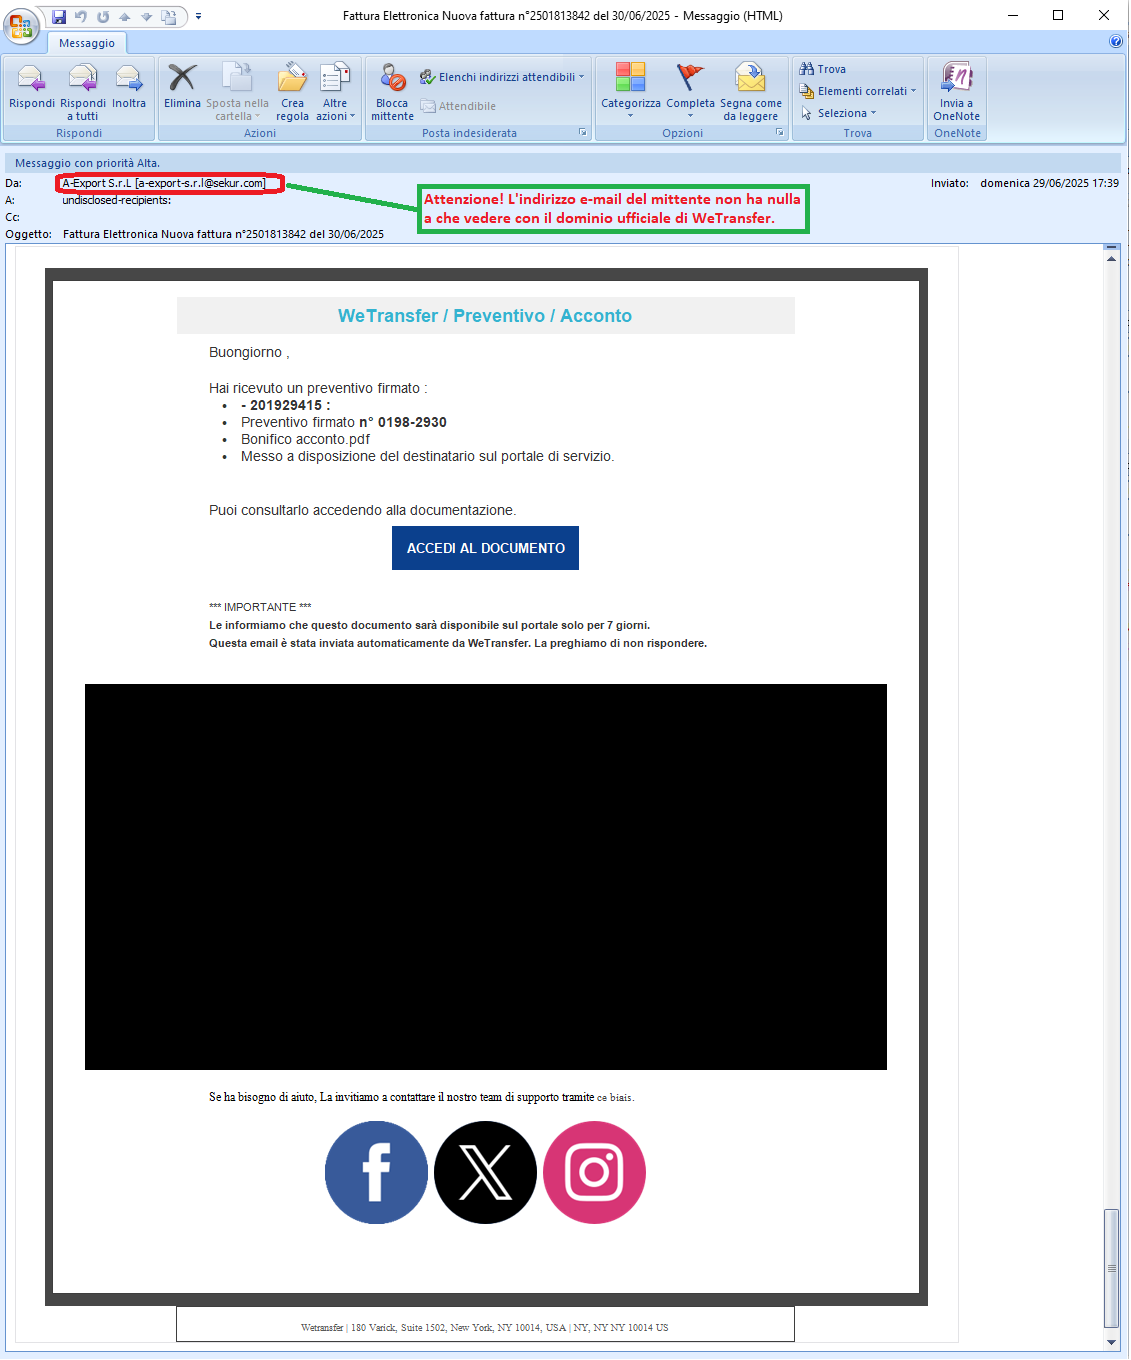Open the Altre azioni dropdown
The height and width of the screenshot is (1360, 1131).
tap(335, 92)
